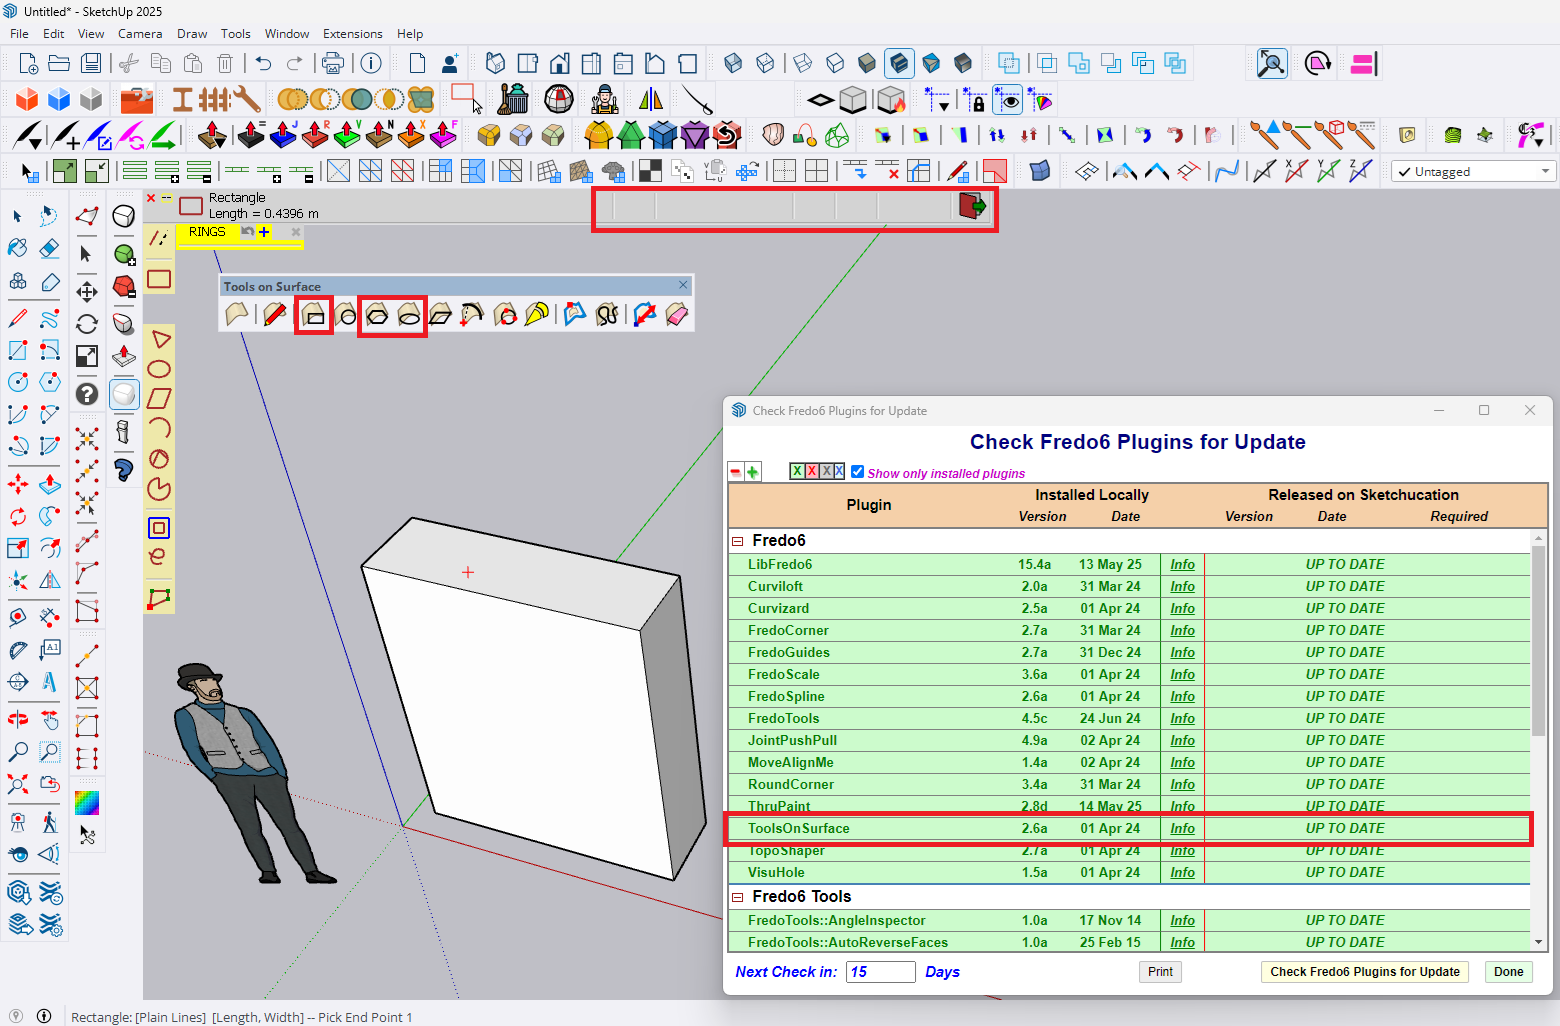Toggle the guide lock icon
The height and width of the screenshot is (1026, 1560).
tap(973, 100)
